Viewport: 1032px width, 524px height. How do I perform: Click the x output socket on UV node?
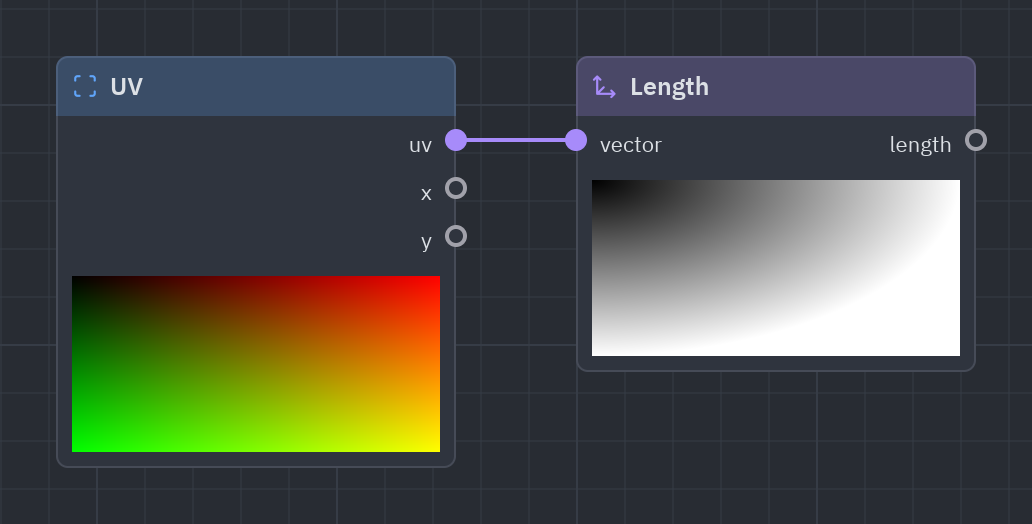[x=456, y=188]
